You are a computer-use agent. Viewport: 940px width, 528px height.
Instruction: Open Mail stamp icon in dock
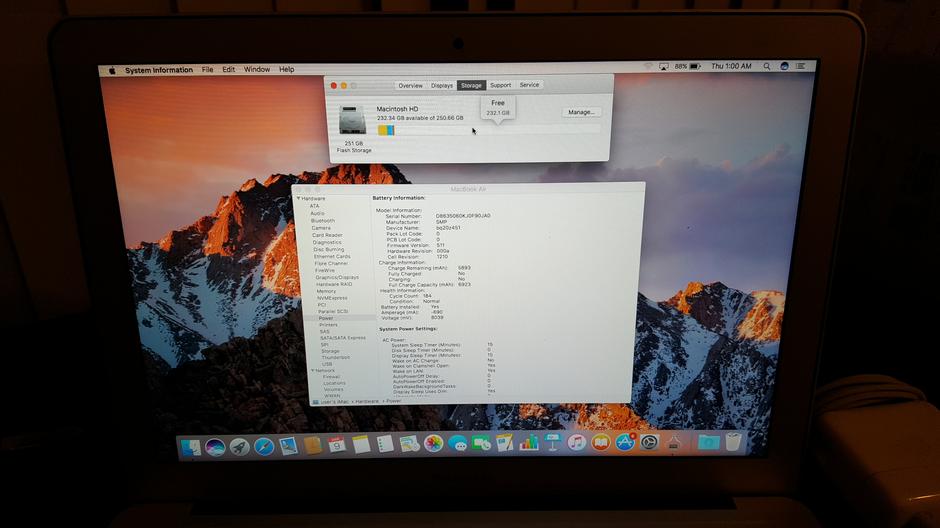288,446
